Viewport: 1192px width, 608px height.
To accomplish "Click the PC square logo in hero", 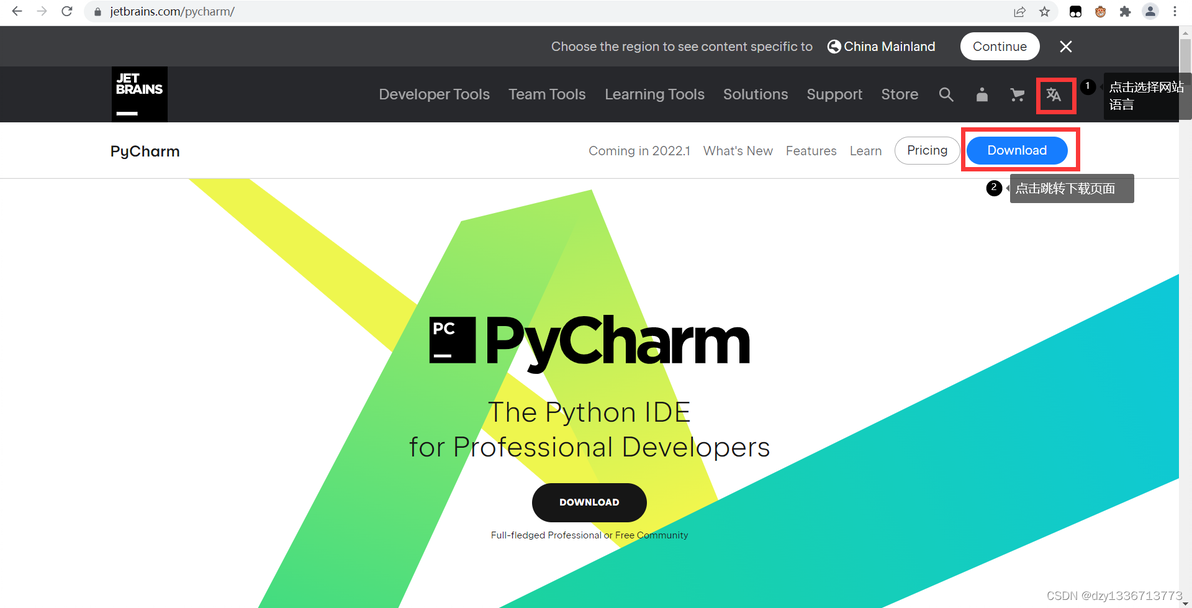I will pos(452,340).
